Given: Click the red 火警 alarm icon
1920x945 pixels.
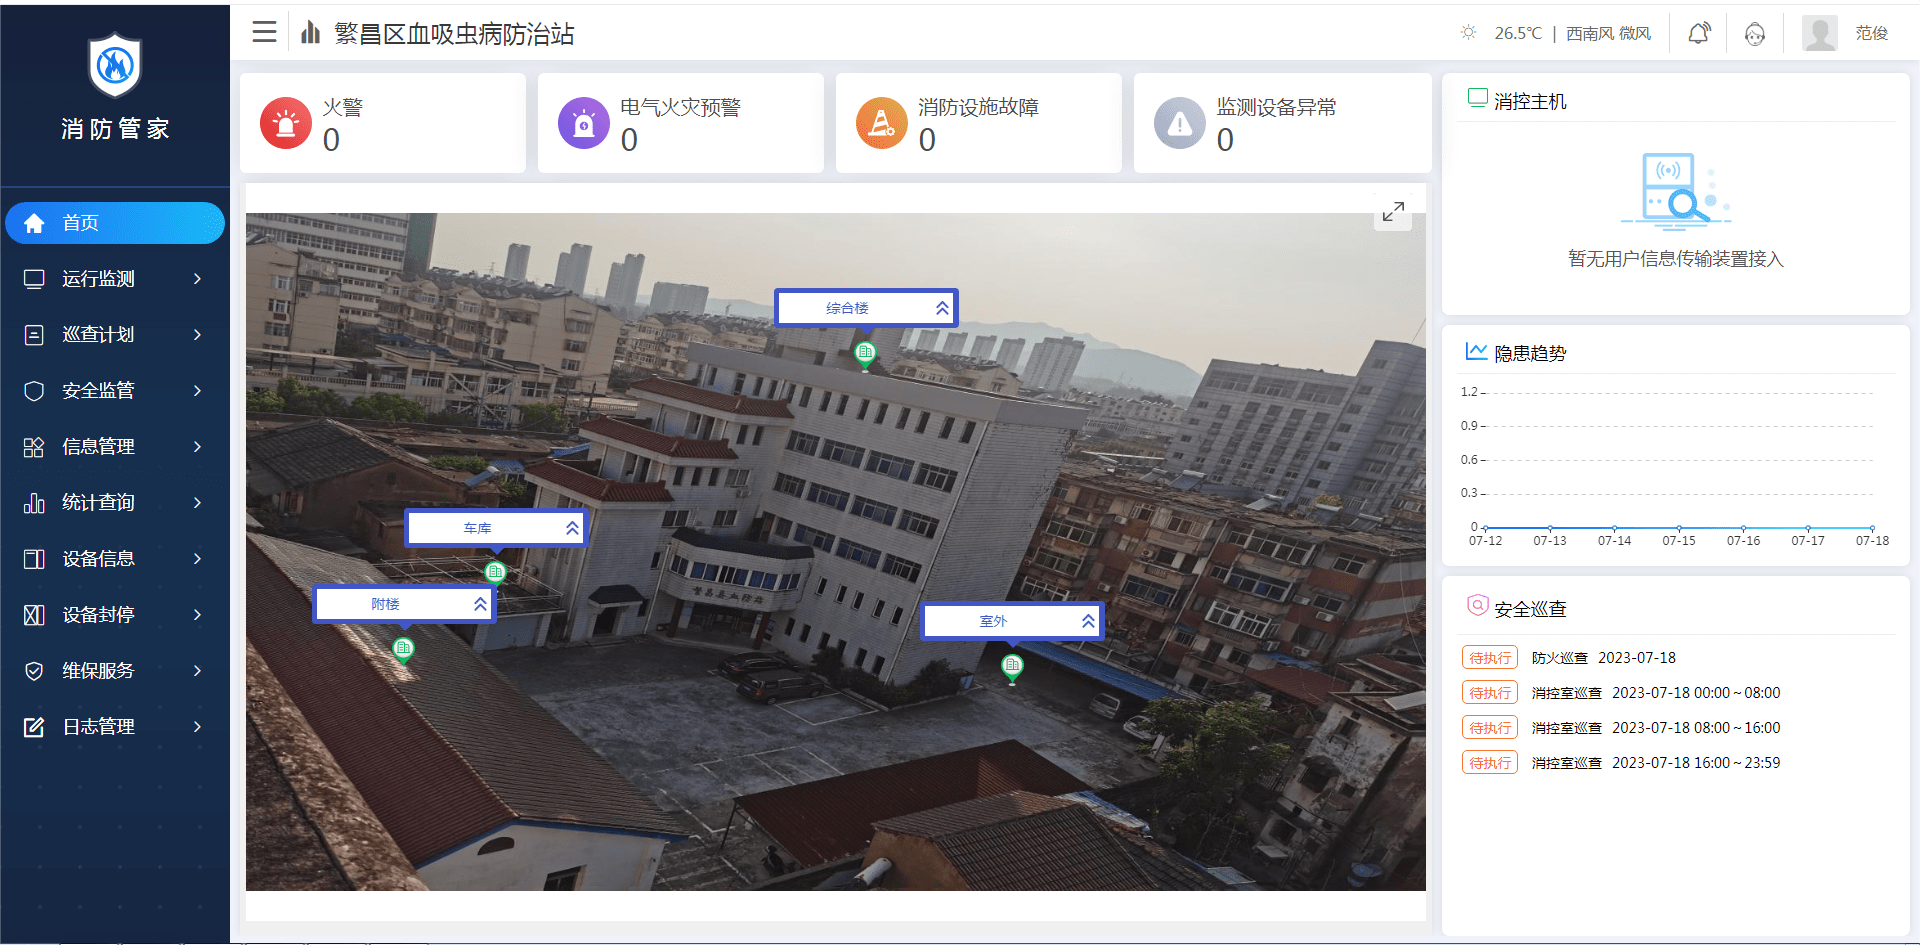Looking at the screenshot, I should click(x=286, y=123).
